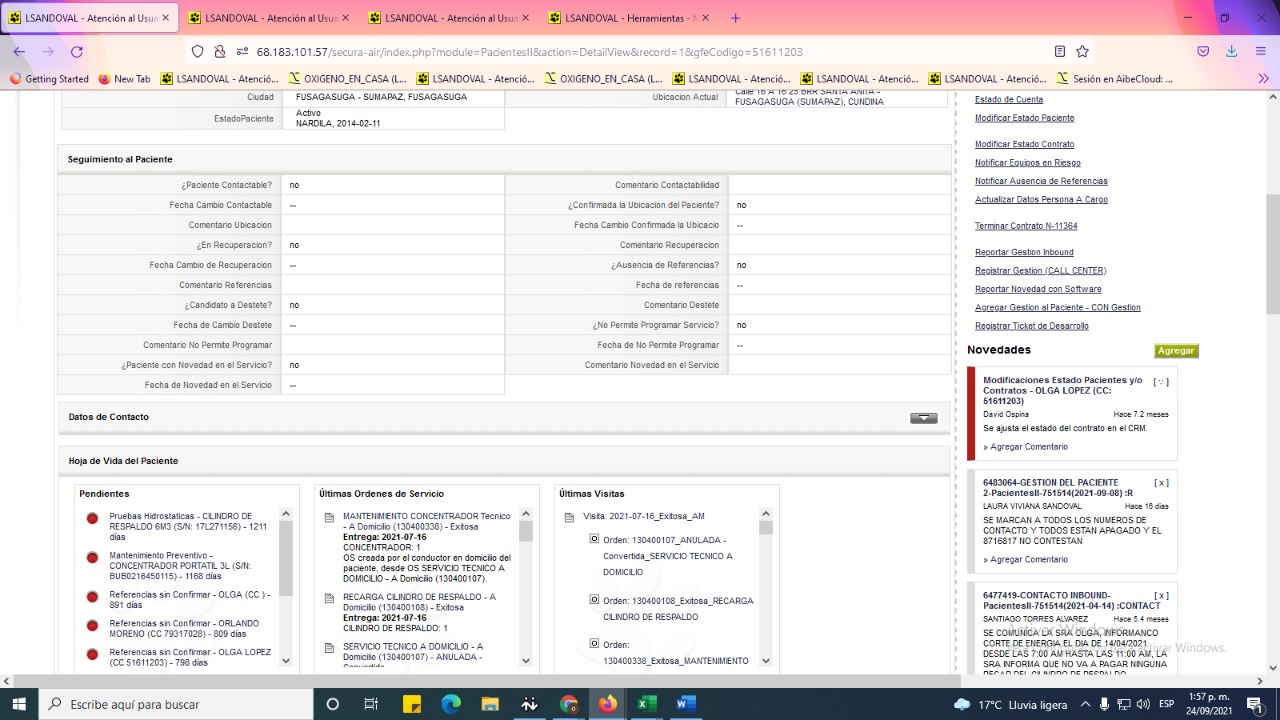Open SERVICIO TECNICO A DOMICILIO order document icon
The image size is (1280, 720).
click(330, 649)
